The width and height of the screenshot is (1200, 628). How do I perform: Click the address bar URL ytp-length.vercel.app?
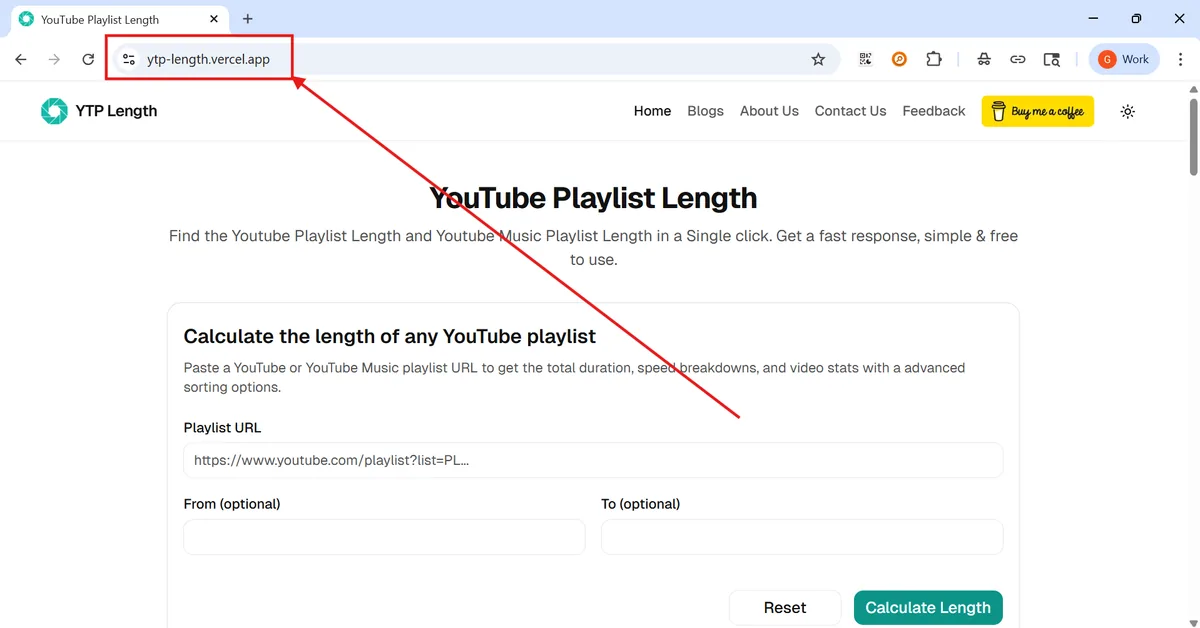point(208,60)
